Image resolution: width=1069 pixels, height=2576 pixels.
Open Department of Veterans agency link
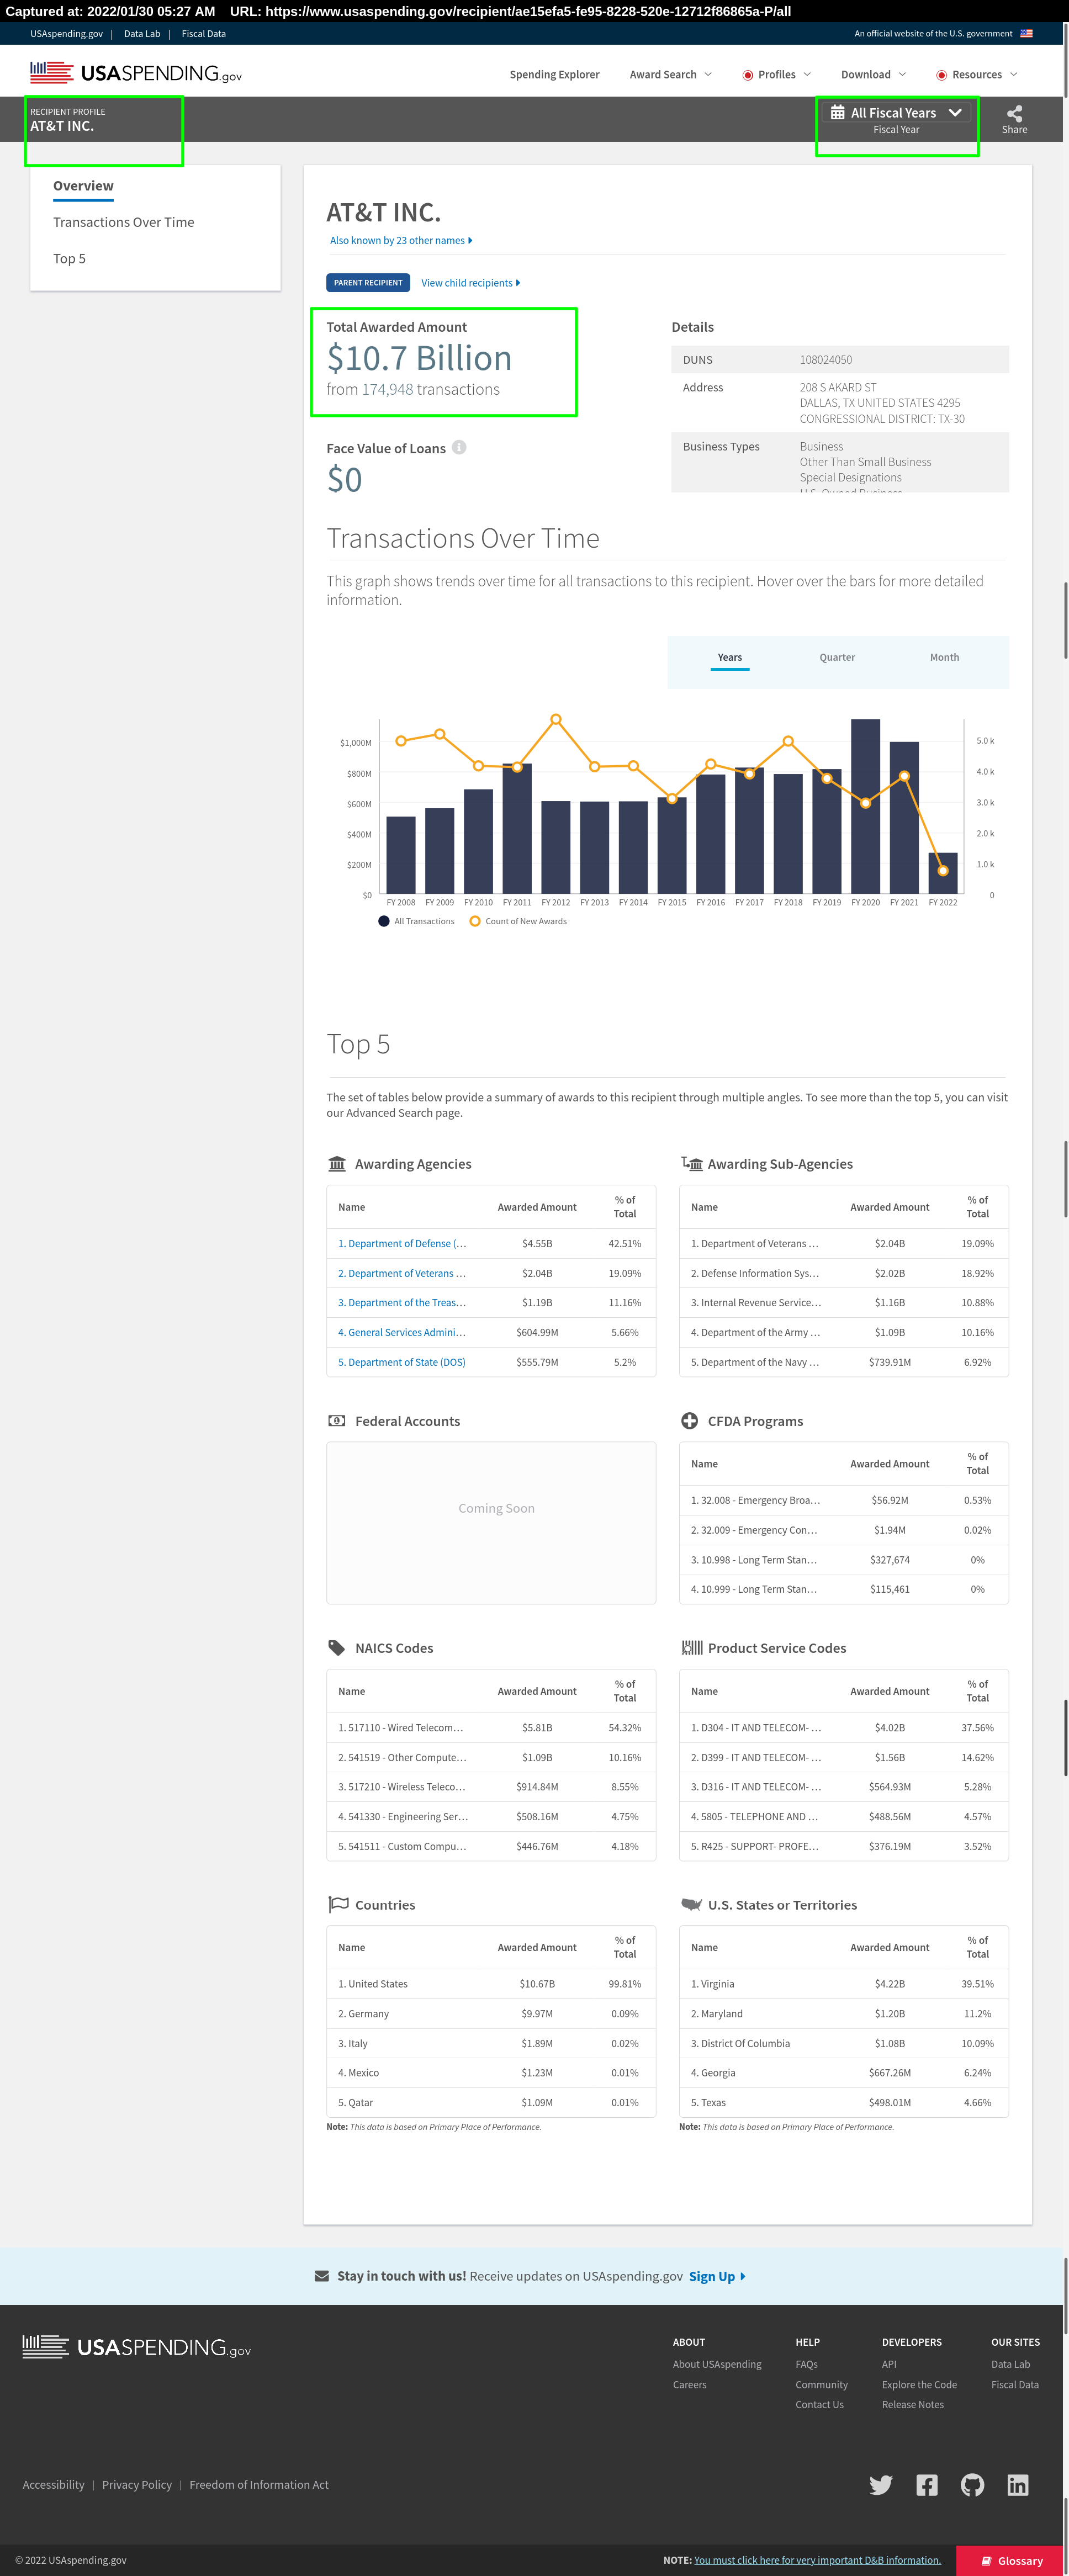click(x=402, y=1273)
